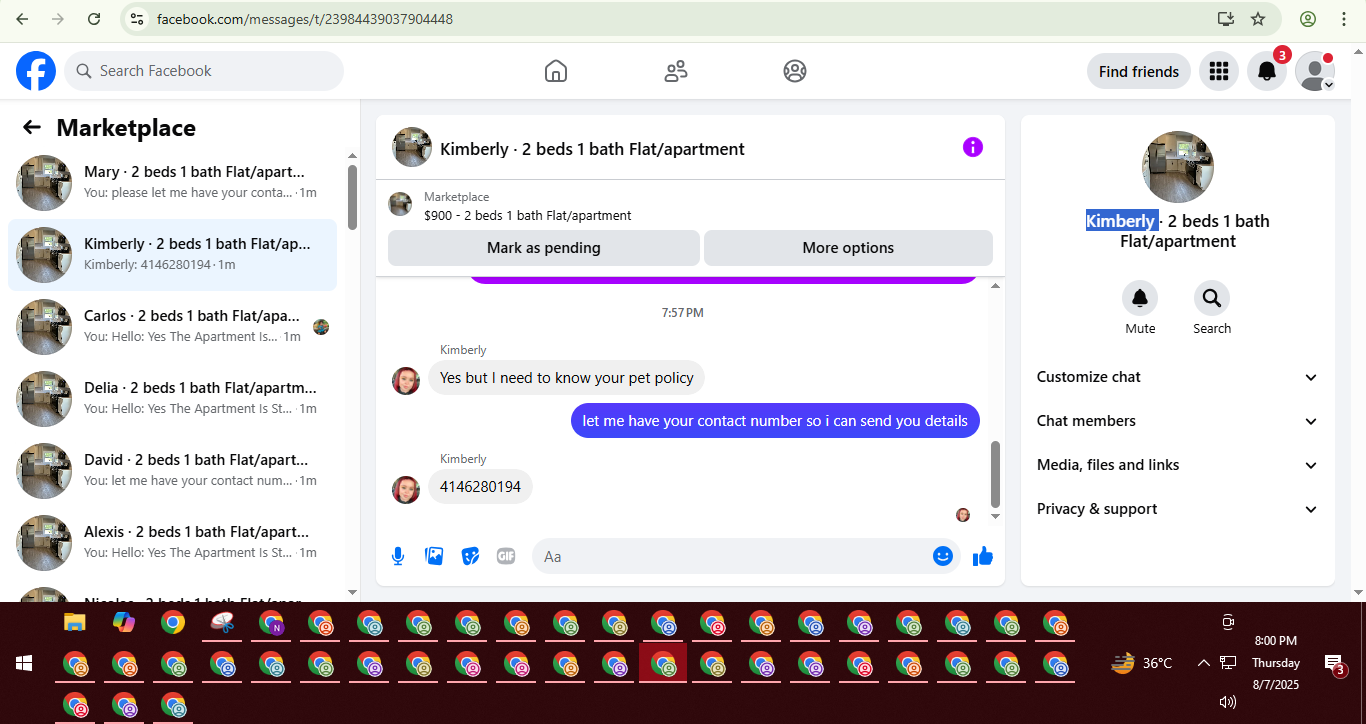Click the Find friends button
The image size is (1366, 724).
(x=1139, y=71)
